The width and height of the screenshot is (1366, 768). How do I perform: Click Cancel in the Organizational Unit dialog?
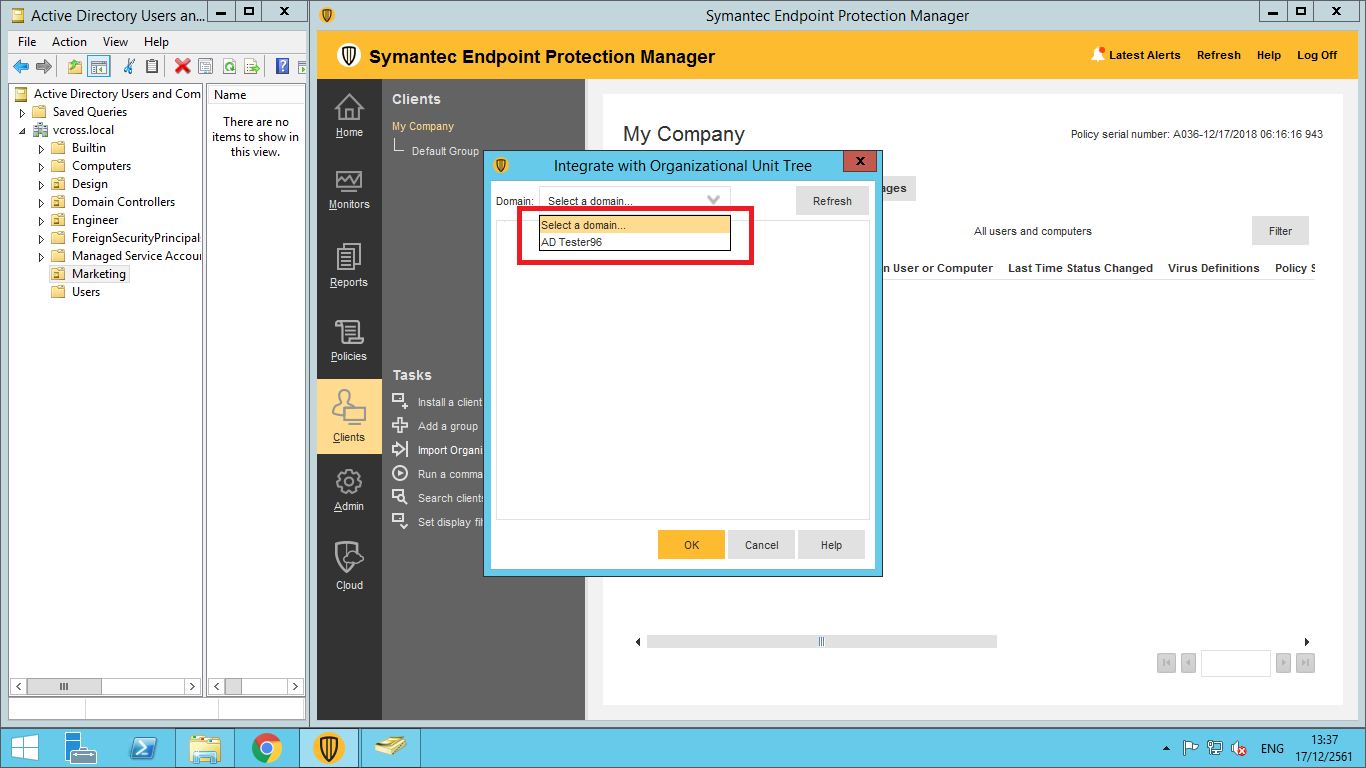coord(761,545)
